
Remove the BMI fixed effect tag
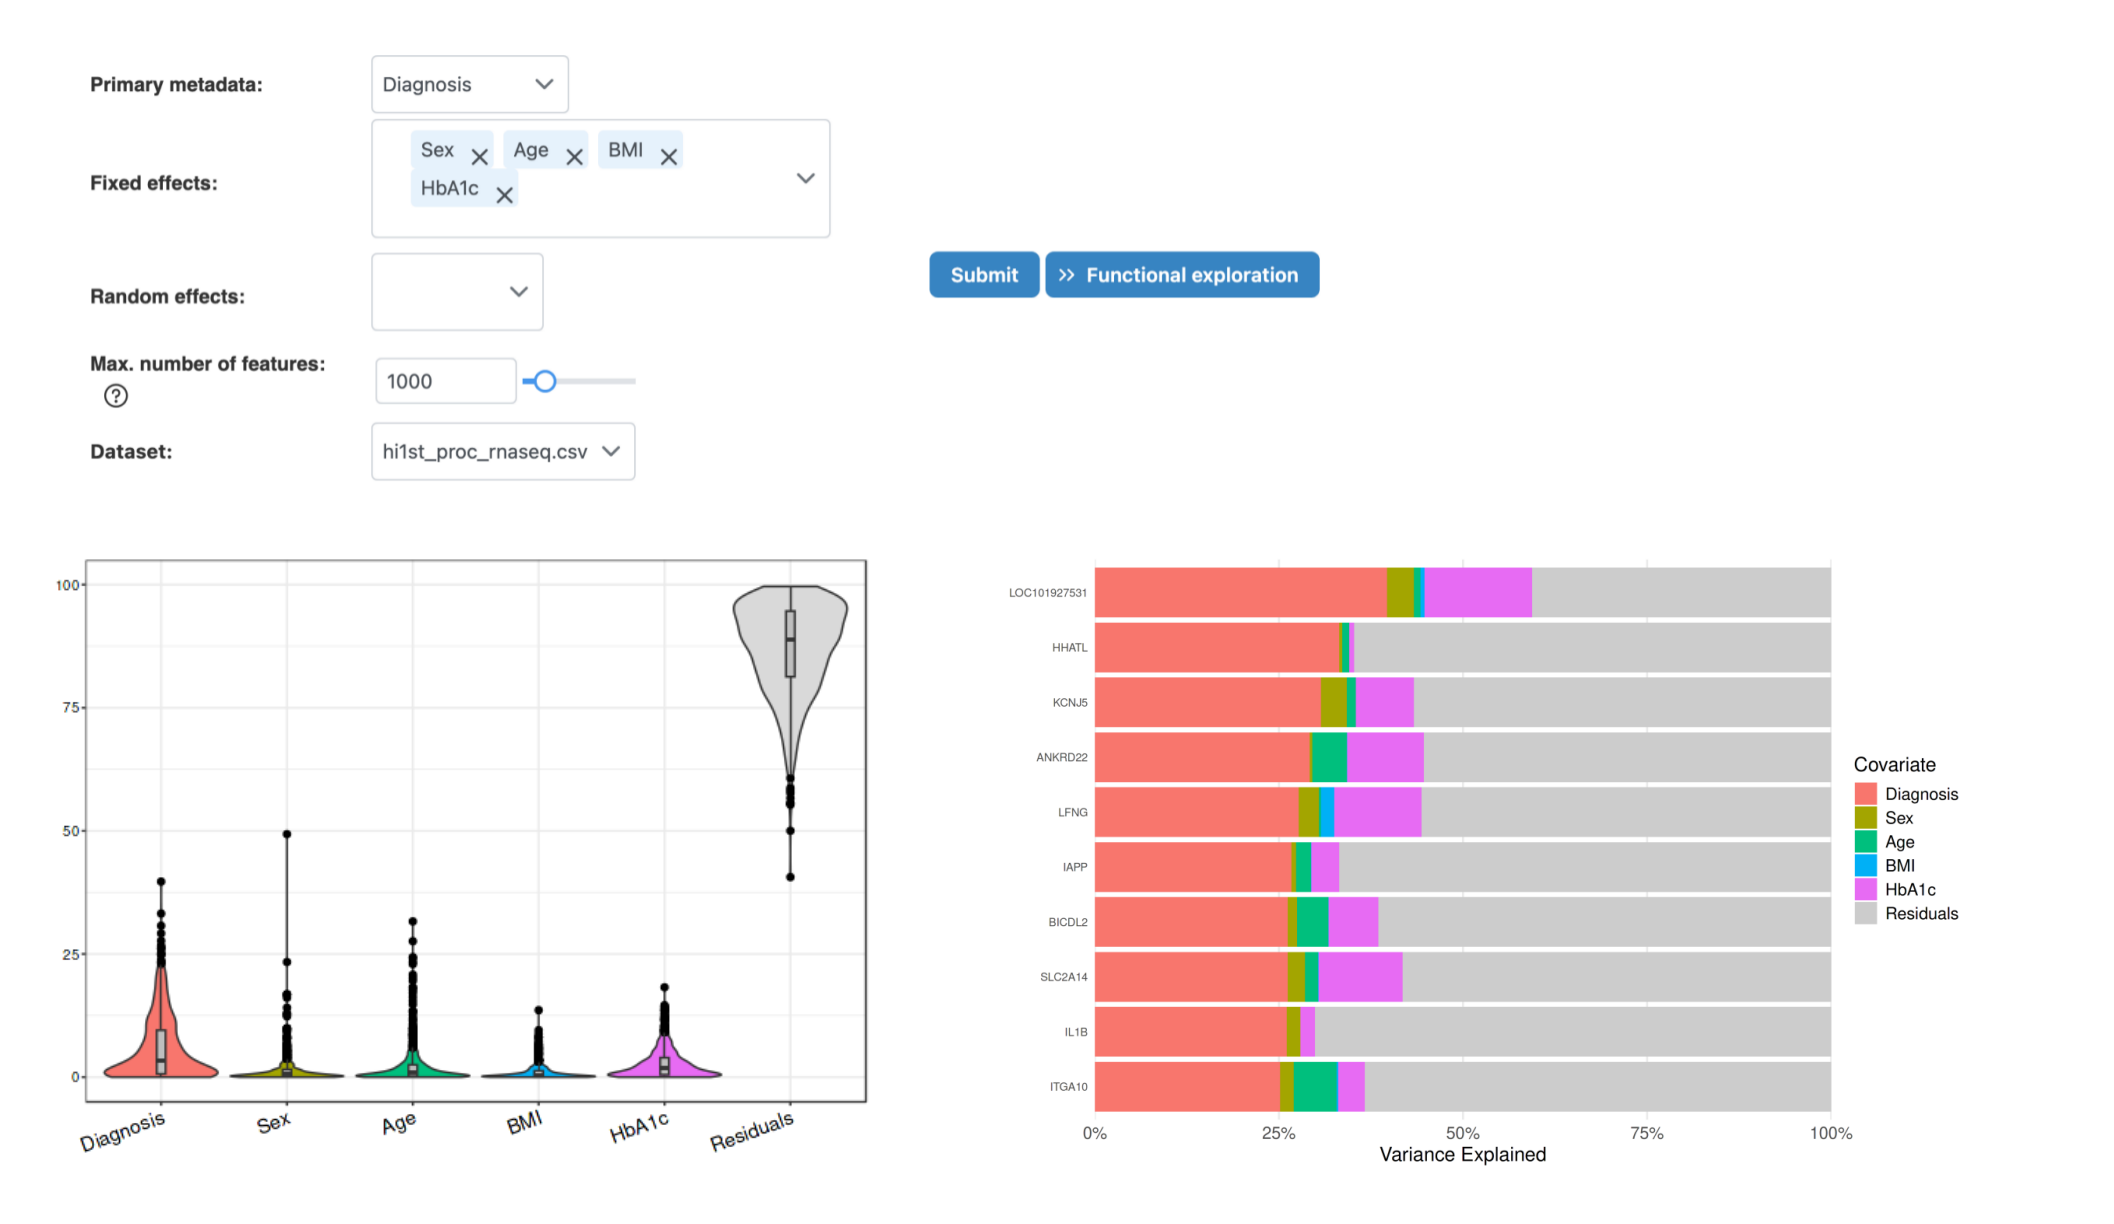(669, 157)
